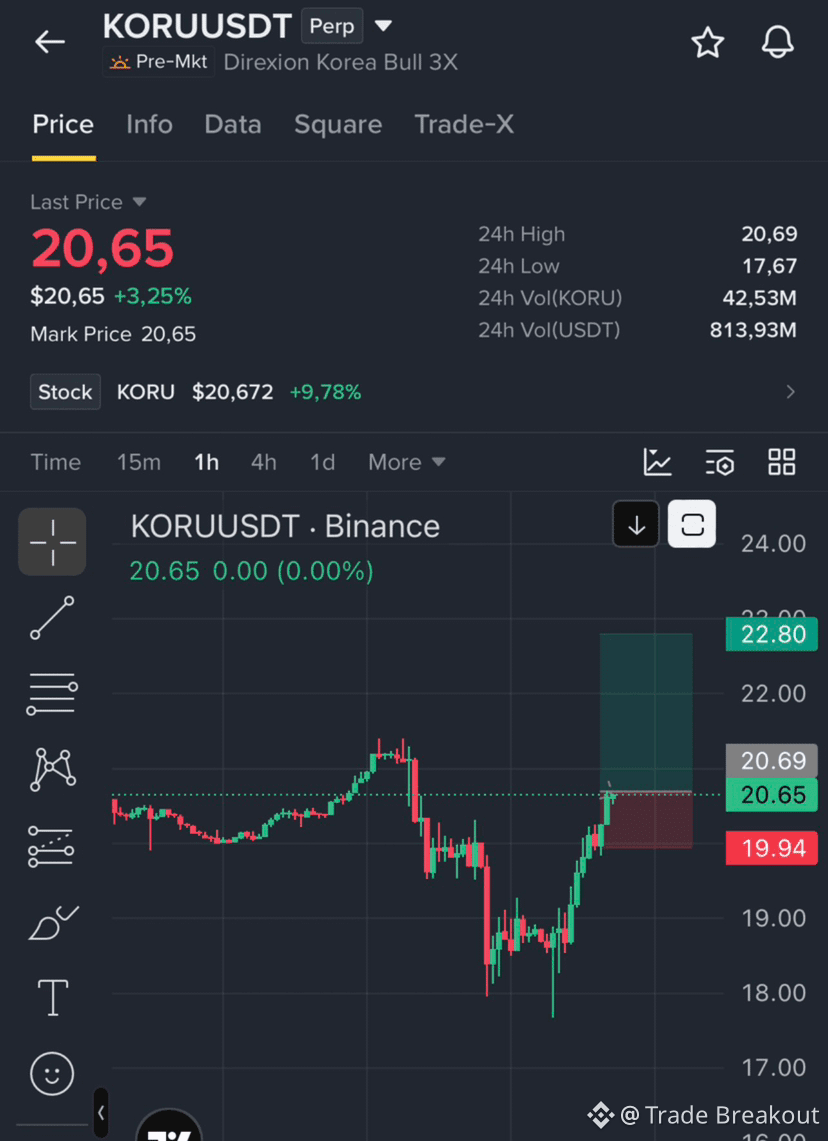Toggle fullscreen chart square button
The width and height of the screenshot is (828, 1141).
[692, 524]
